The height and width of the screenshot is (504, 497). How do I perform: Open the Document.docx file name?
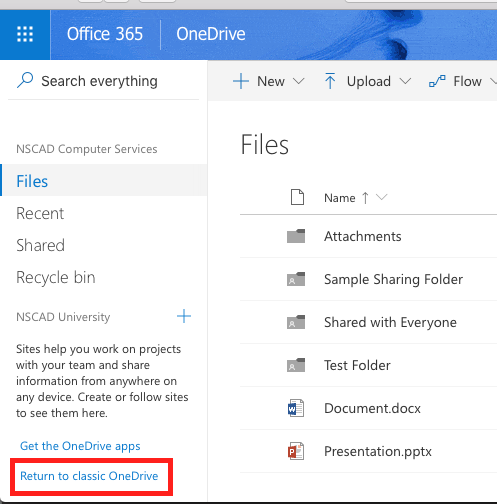click(372, 408)
